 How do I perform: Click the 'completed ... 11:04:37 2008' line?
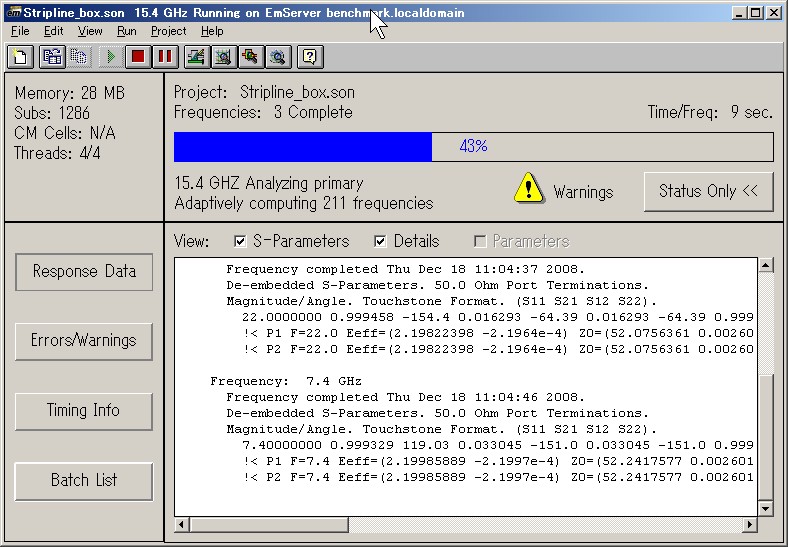point(406,269)
